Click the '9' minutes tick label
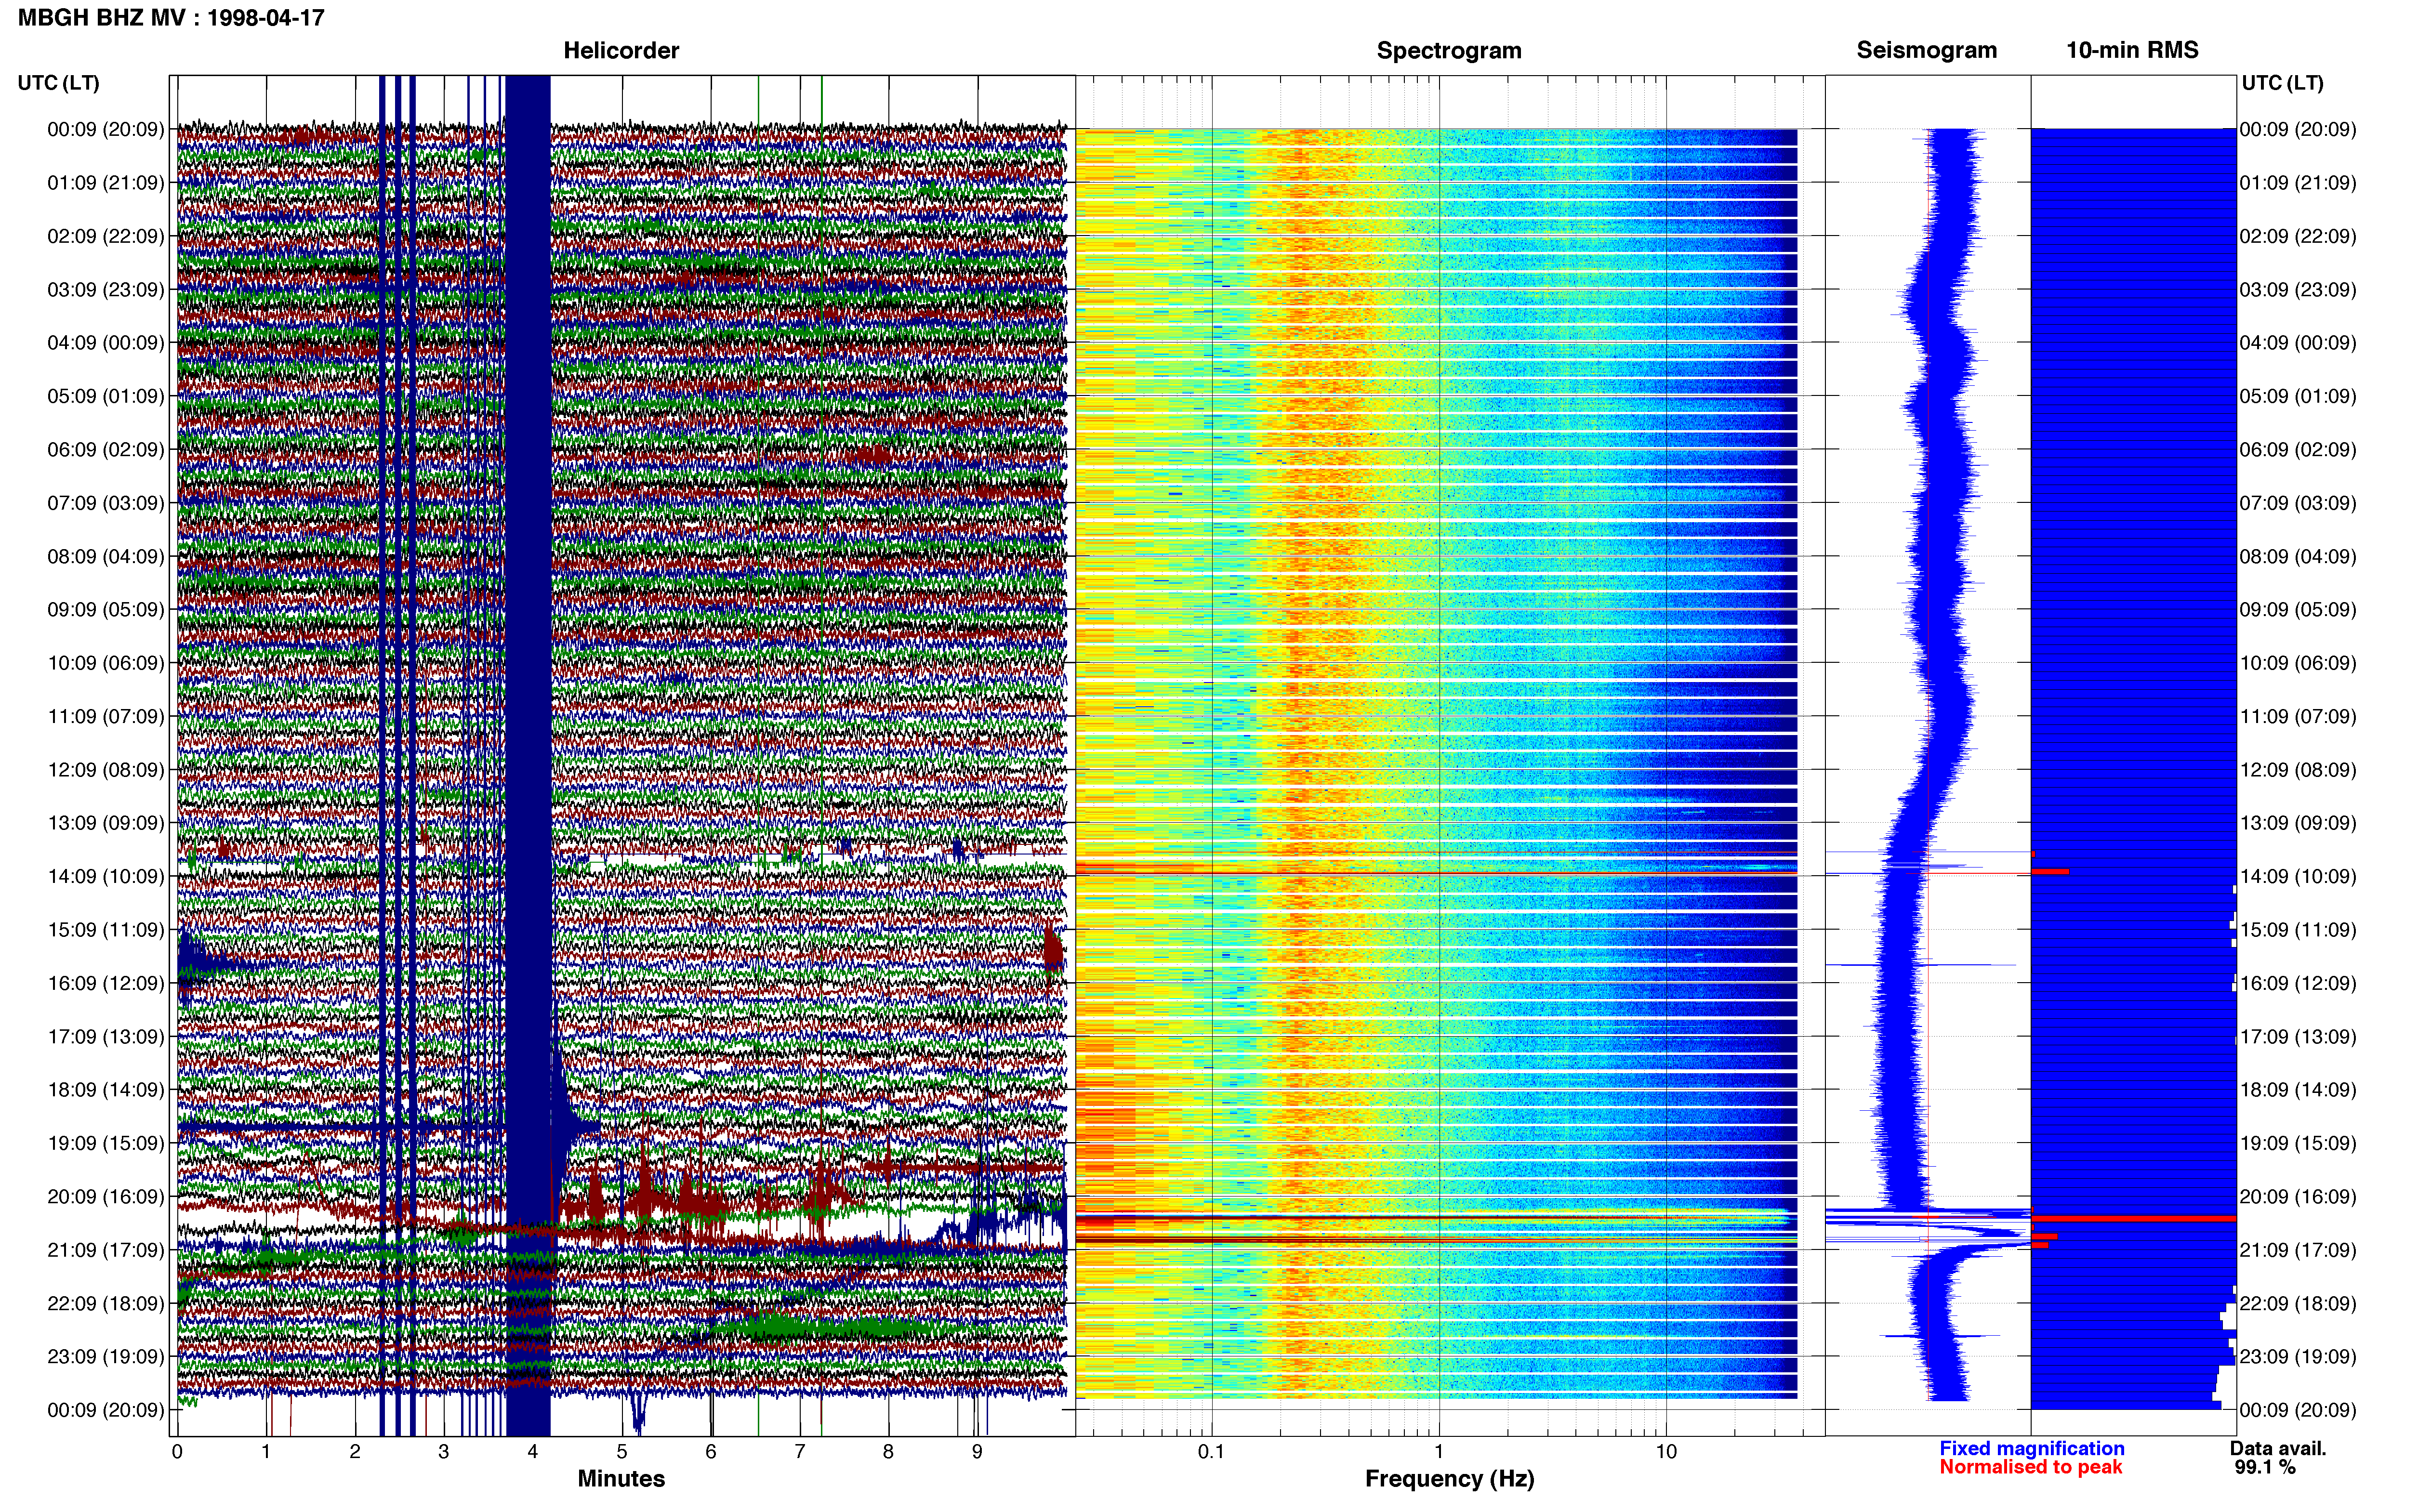2418x1512 pixels. pyautogui.click(x=977, y=1452)
